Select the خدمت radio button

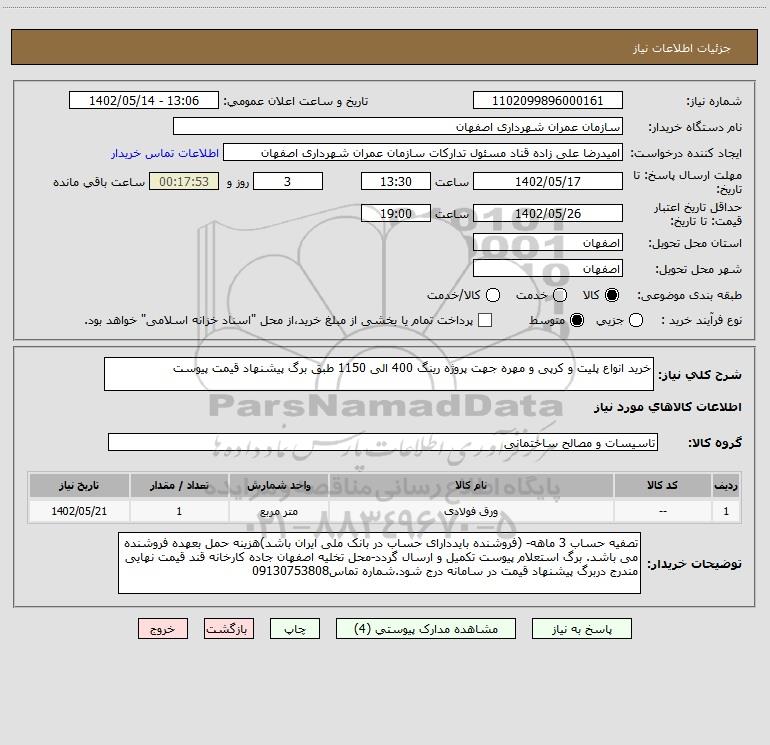click(560, 295)
